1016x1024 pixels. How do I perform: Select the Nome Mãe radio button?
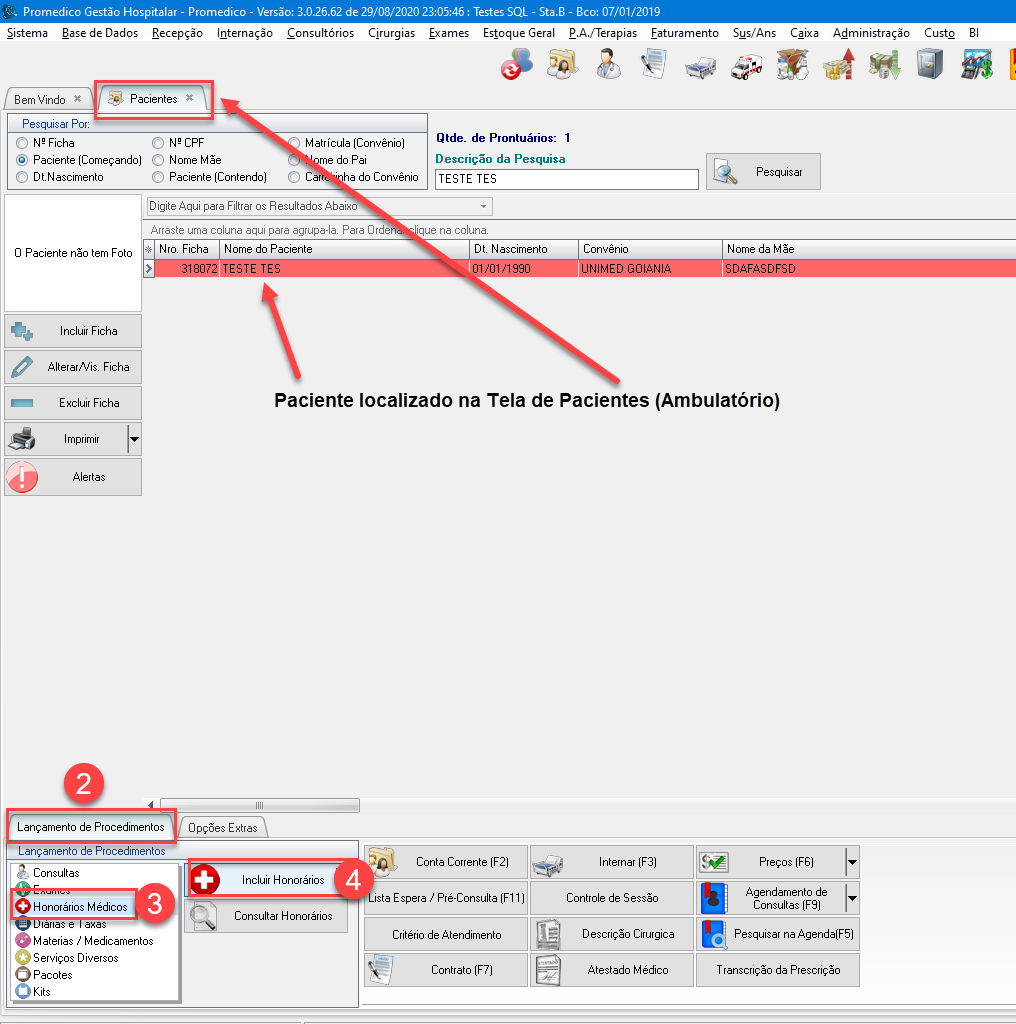tap(158, 160)
